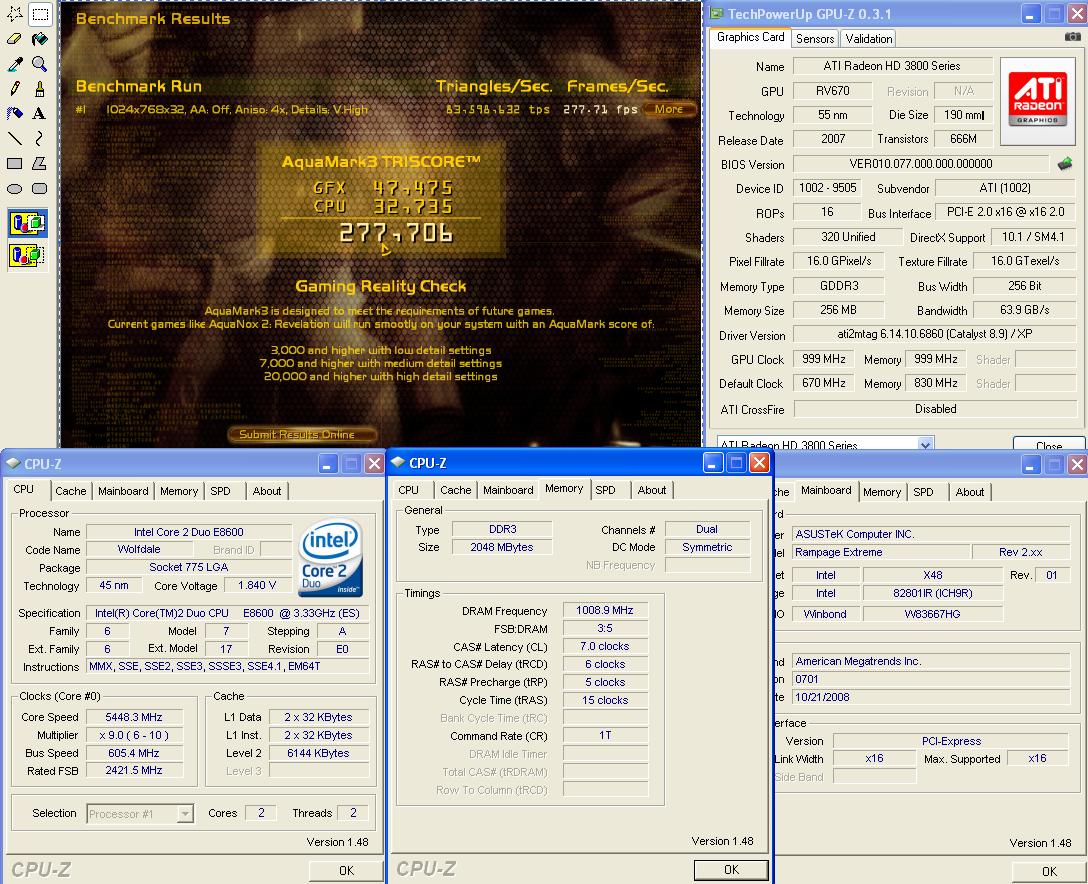The image size is (1088, 884).
Task: Open the Cache tab in left CPU-Z window
Action: click(x=71, y=491)
